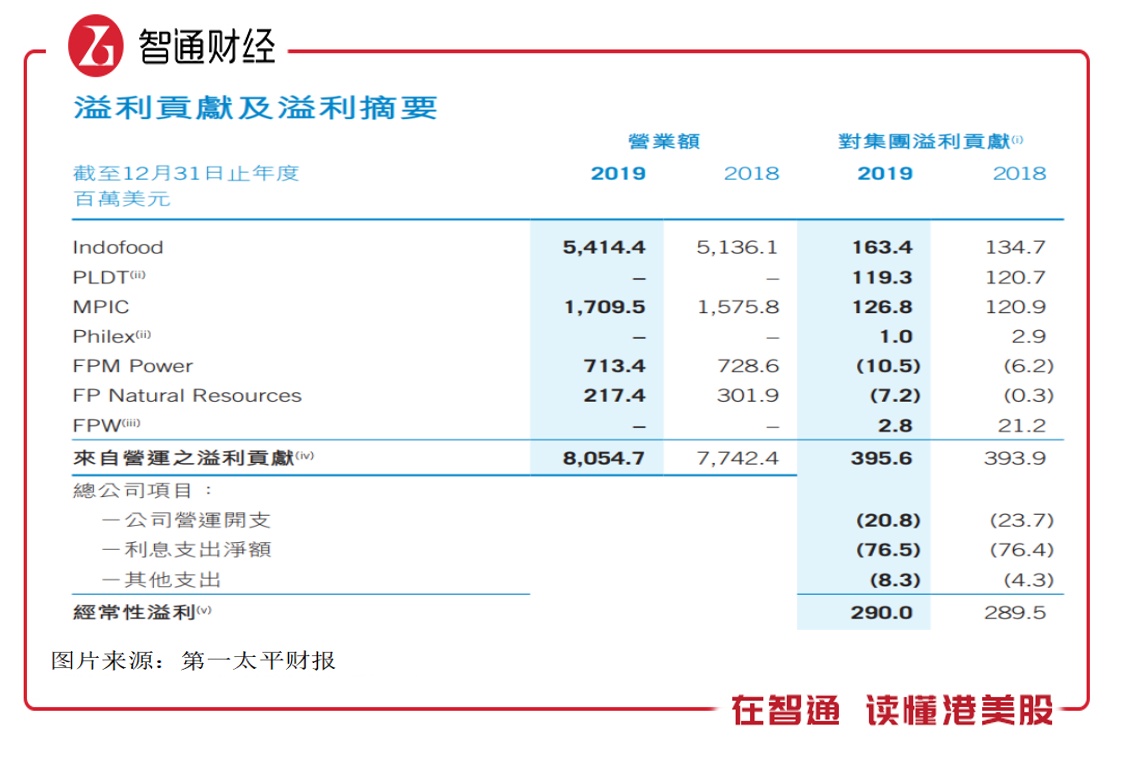
Task: Click the 總公司項目 section label
Action: (x=143, y=491)
